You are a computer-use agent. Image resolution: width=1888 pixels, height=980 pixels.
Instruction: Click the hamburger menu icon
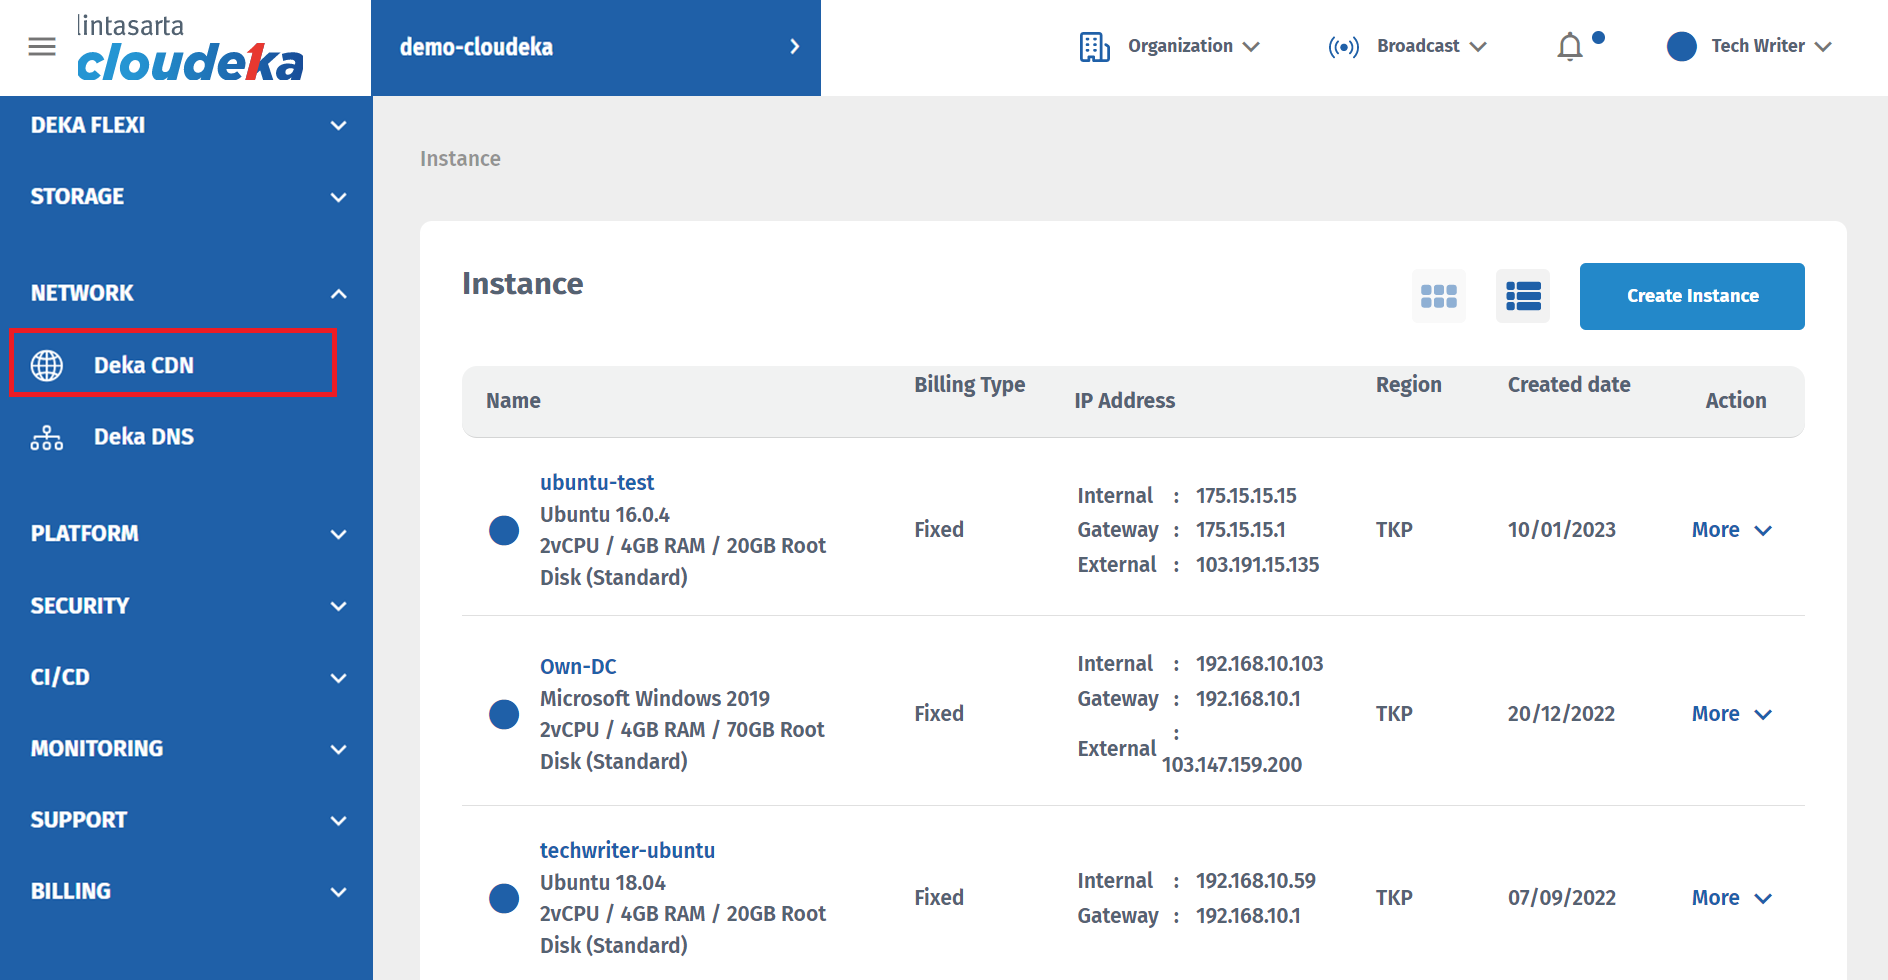pos(42,47)
